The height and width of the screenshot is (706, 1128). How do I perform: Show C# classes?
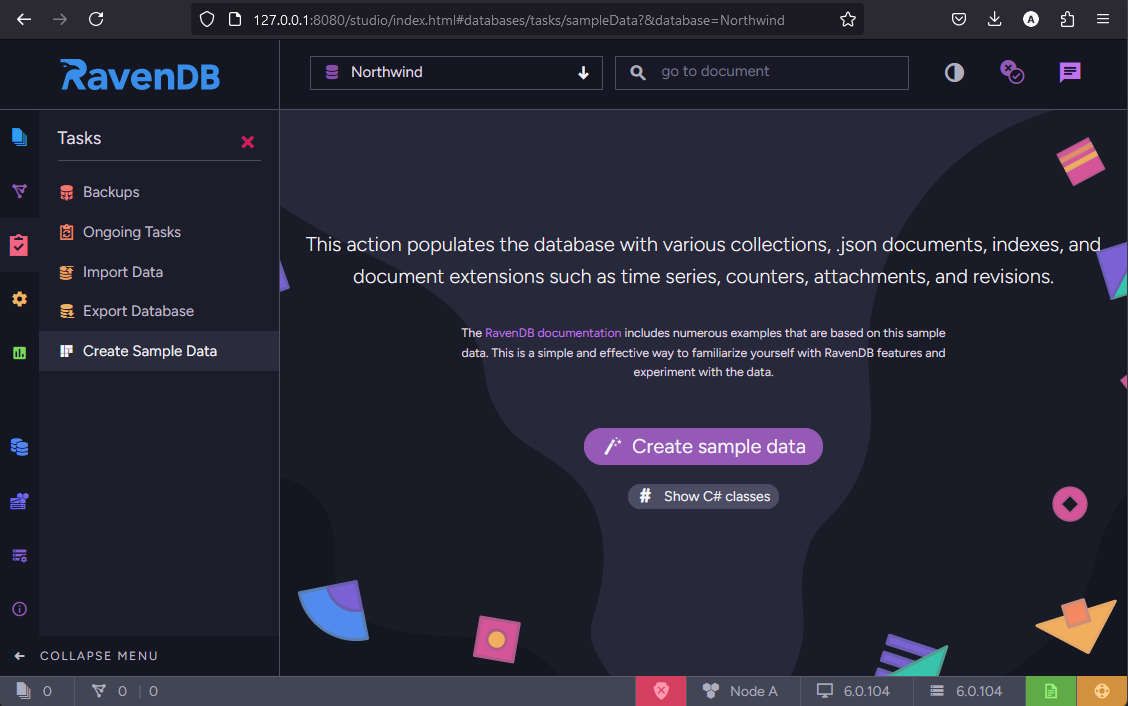[704, 497]
